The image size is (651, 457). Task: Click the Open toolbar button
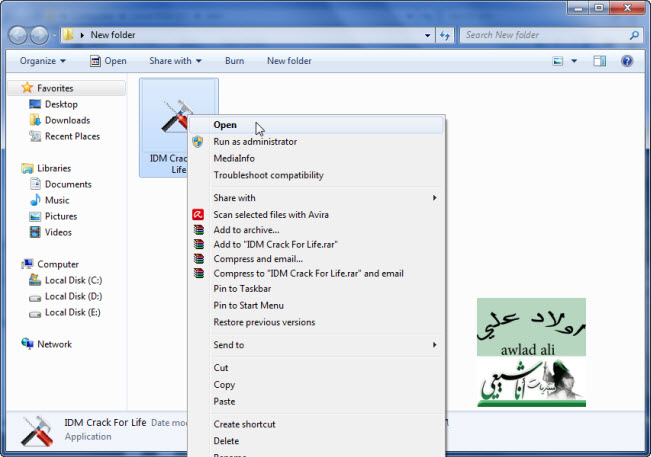pyautogui.click(x=108, y=61)
